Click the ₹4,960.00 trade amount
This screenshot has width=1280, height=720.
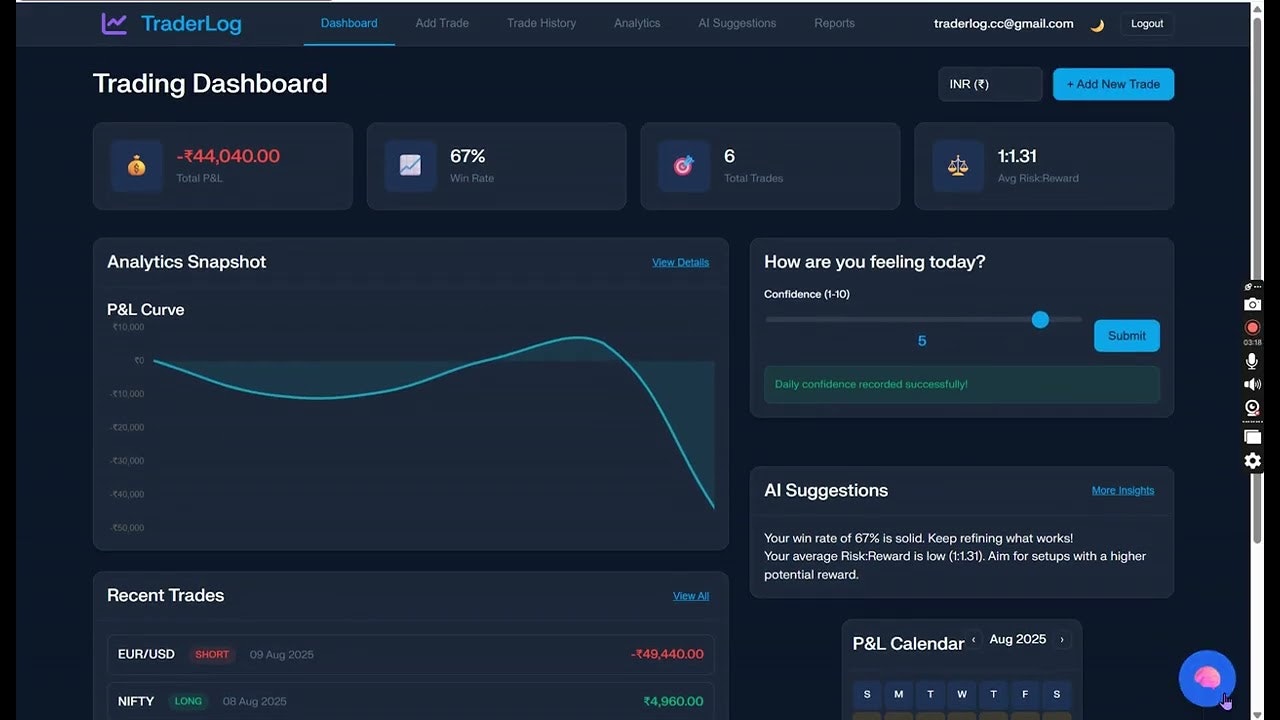(673, 701)
